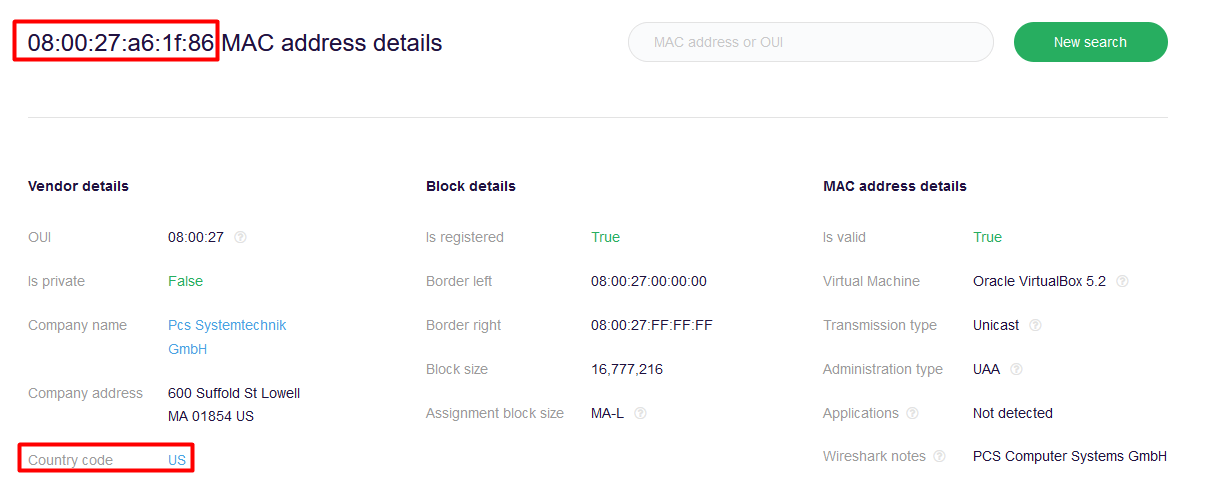Click the help icon next to Unicast

coord(1035,326)
